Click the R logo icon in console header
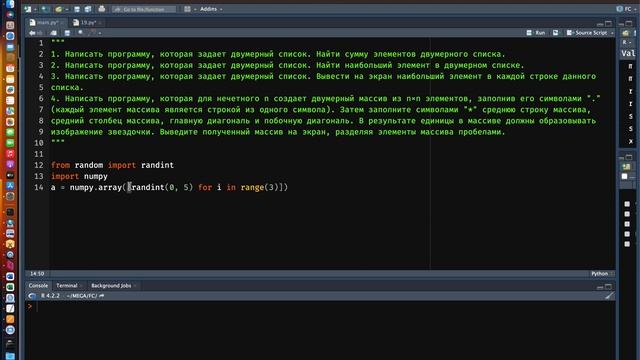640x360 pixels. [32, 296]
